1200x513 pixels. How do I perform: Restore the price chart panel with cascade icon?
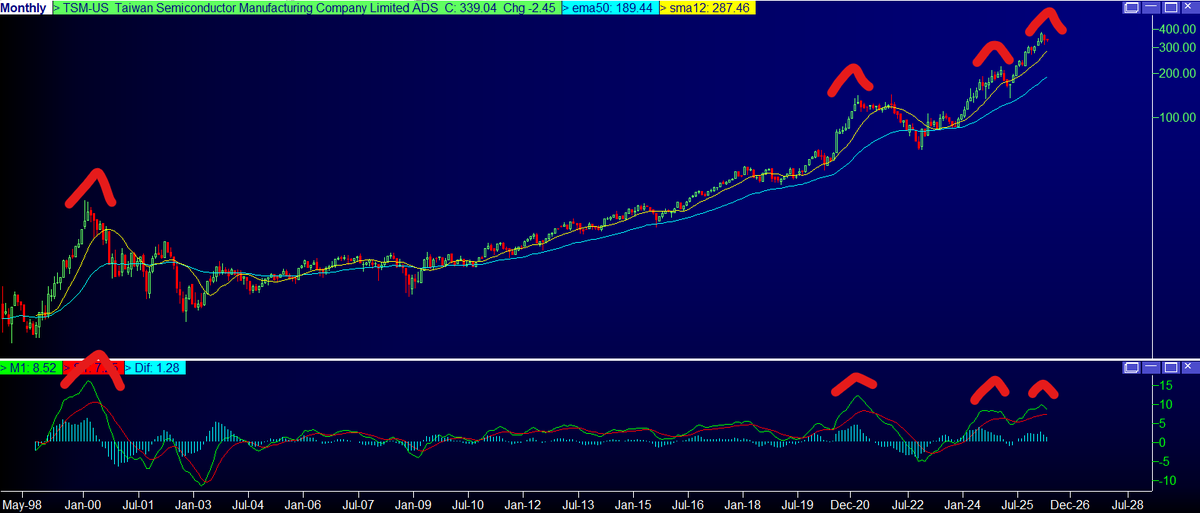(x=1129, y=8)
